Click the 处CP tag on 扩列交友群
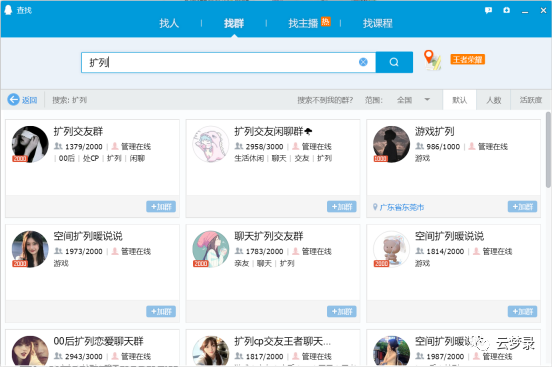 pyautogui.click(x=91, y=158)
